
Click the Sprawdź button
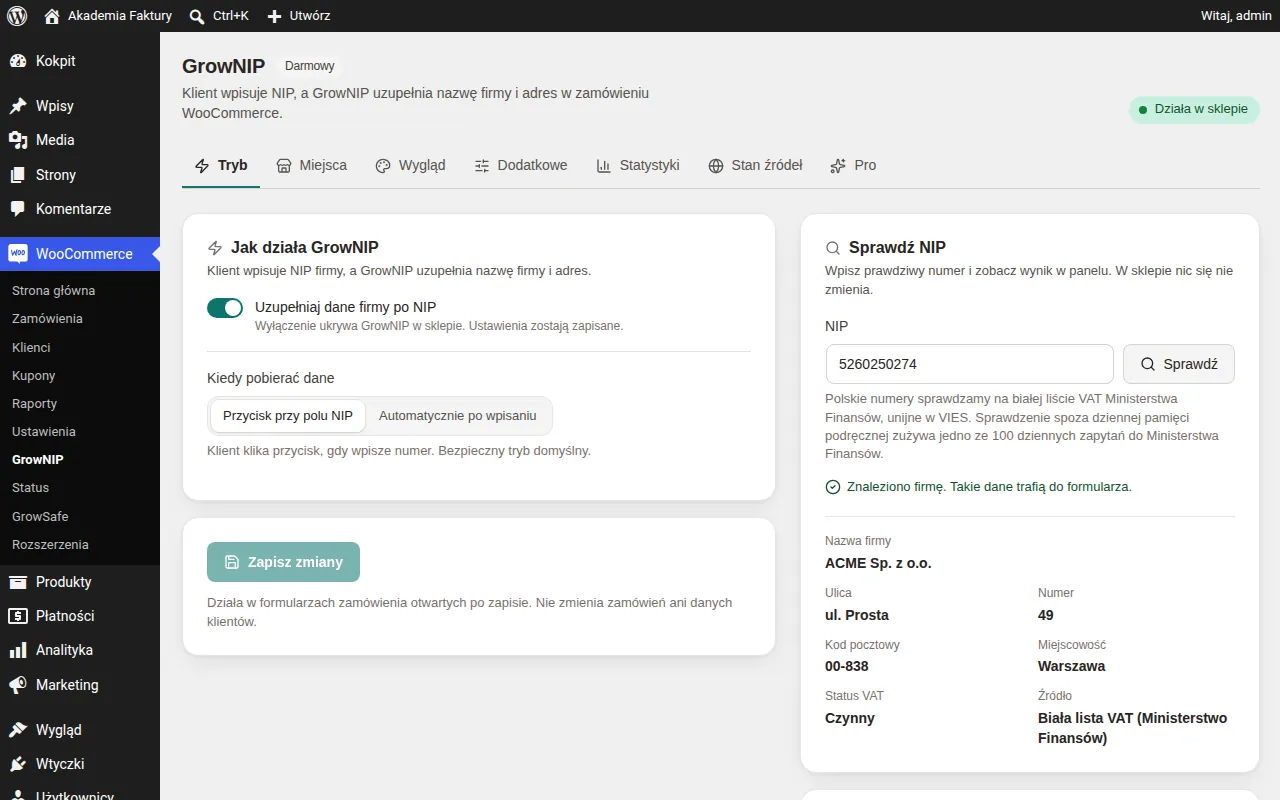point(1179,364)
